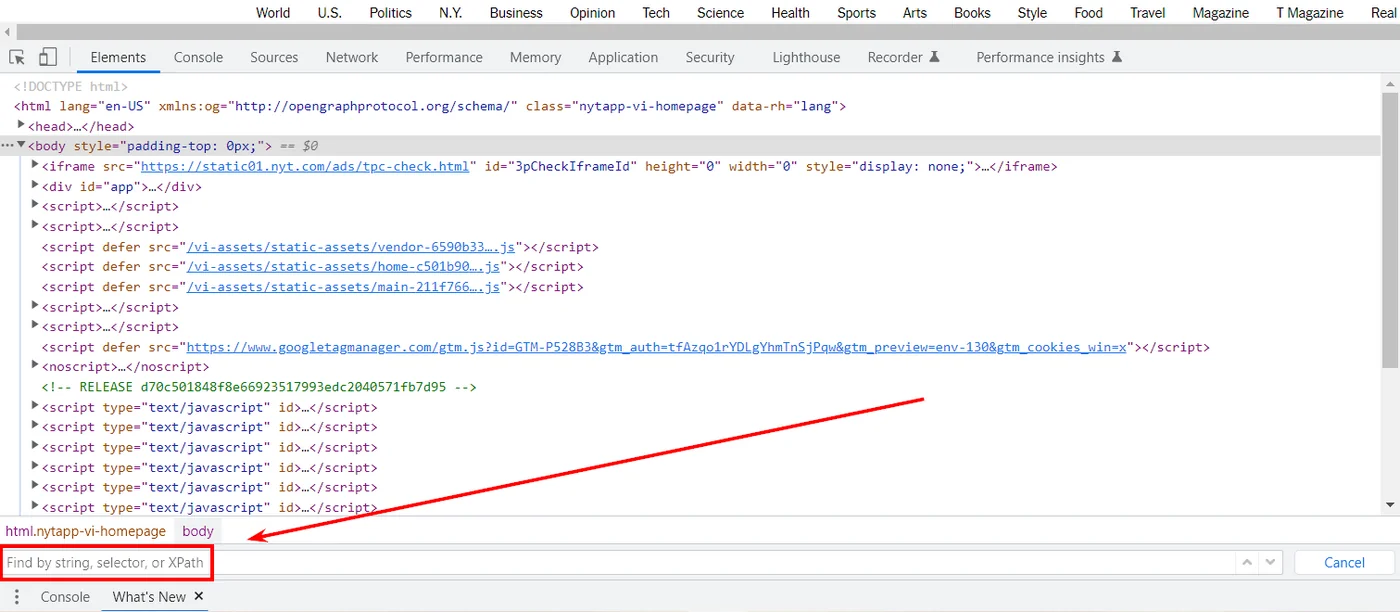
Task: Open the Opinion section link
Action: click(x=593, y=13)
